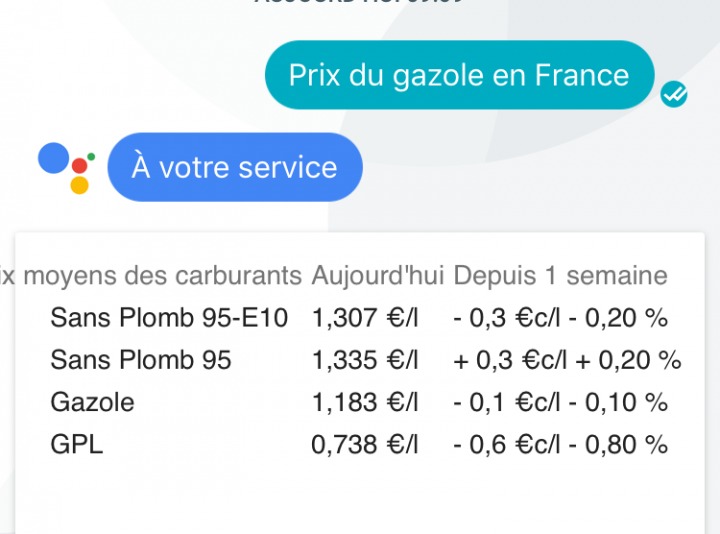This screenshot has height=534, width=720.
Task: Select the "Sans Plomb 95" fuel row label
Action: click(x=141, y=360)
